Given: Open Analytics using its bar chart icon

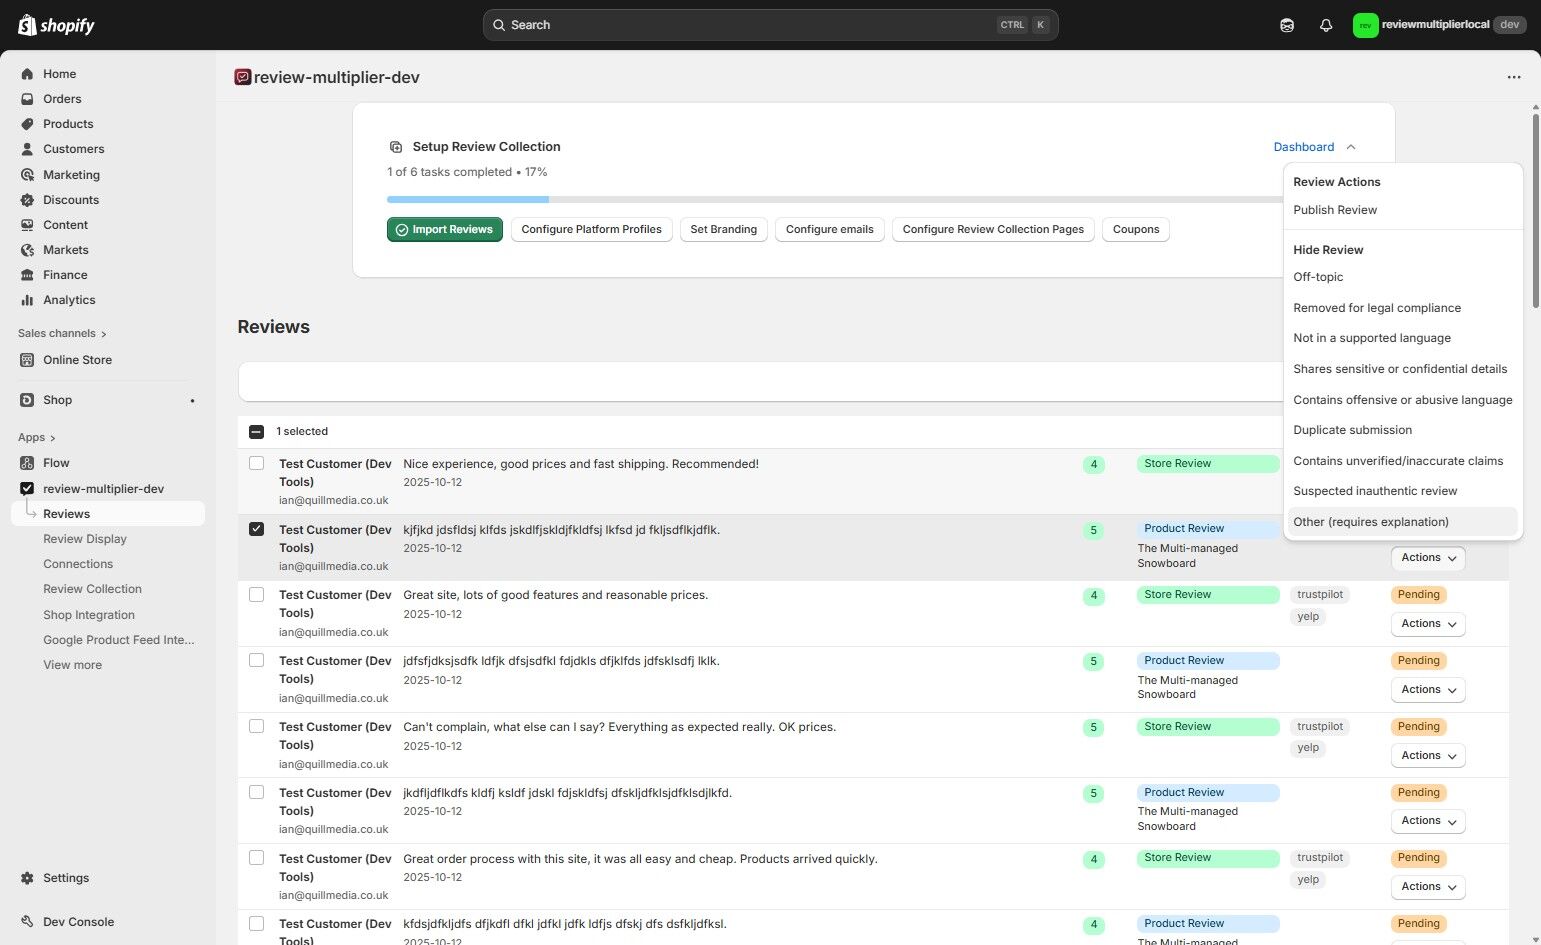Looking at the screenshot, I should (x=27, y=300).
